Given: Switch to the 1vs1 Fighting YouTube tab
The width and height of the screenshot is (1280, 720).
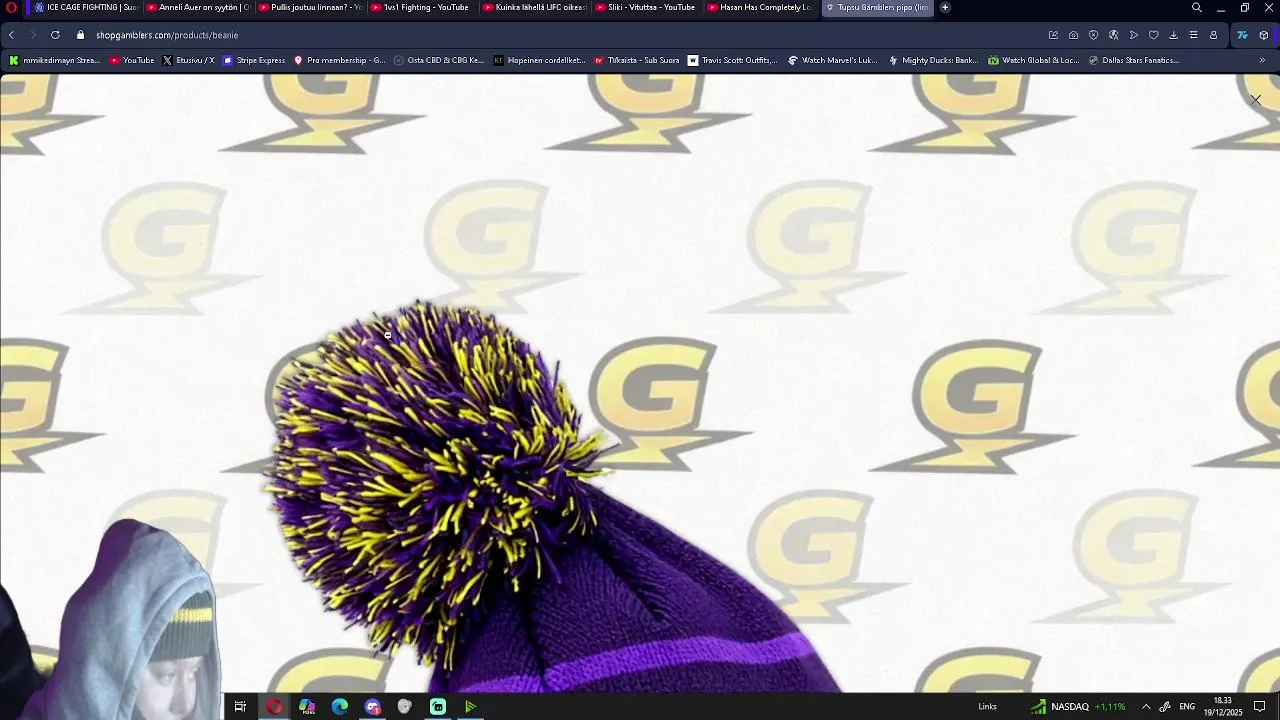Looking at the screenshot, I should click(423, 7).
